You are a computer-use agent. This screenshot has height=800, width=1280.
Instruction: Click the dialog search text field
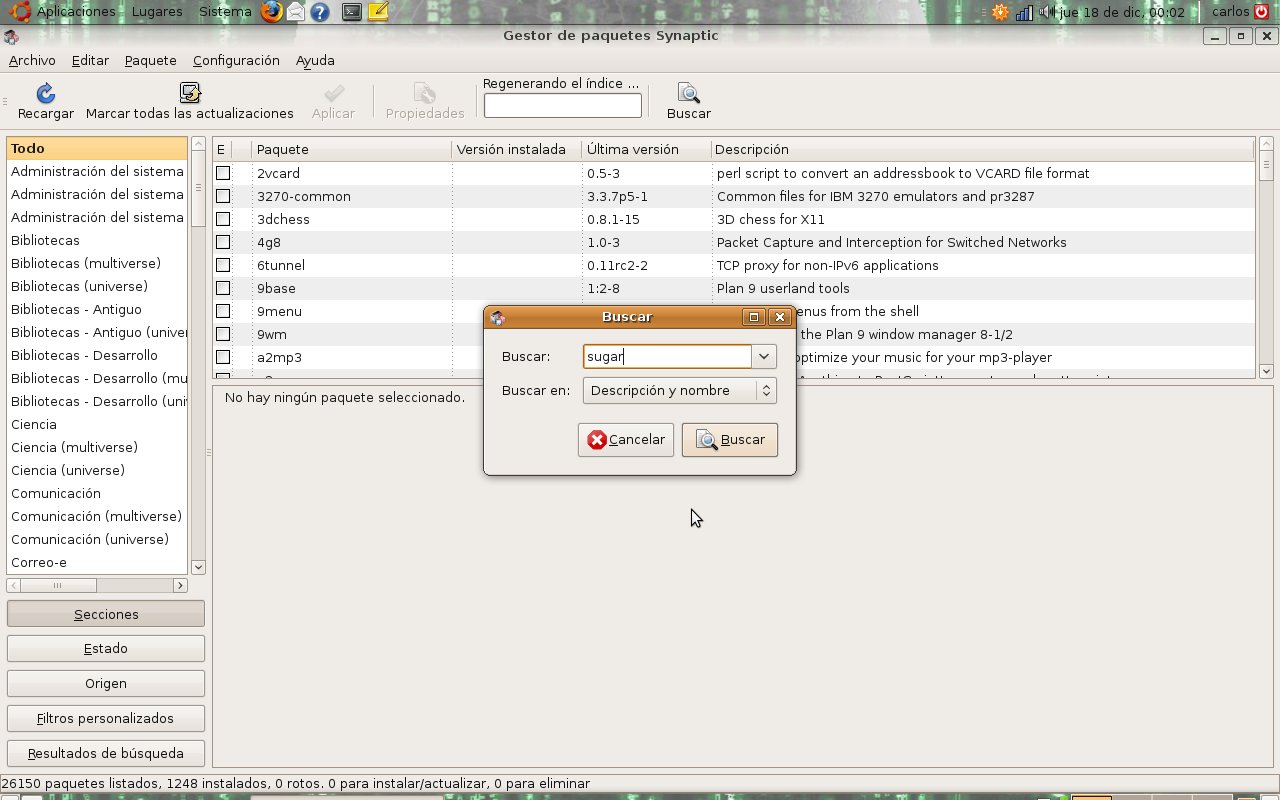click(x=667, y=357)
